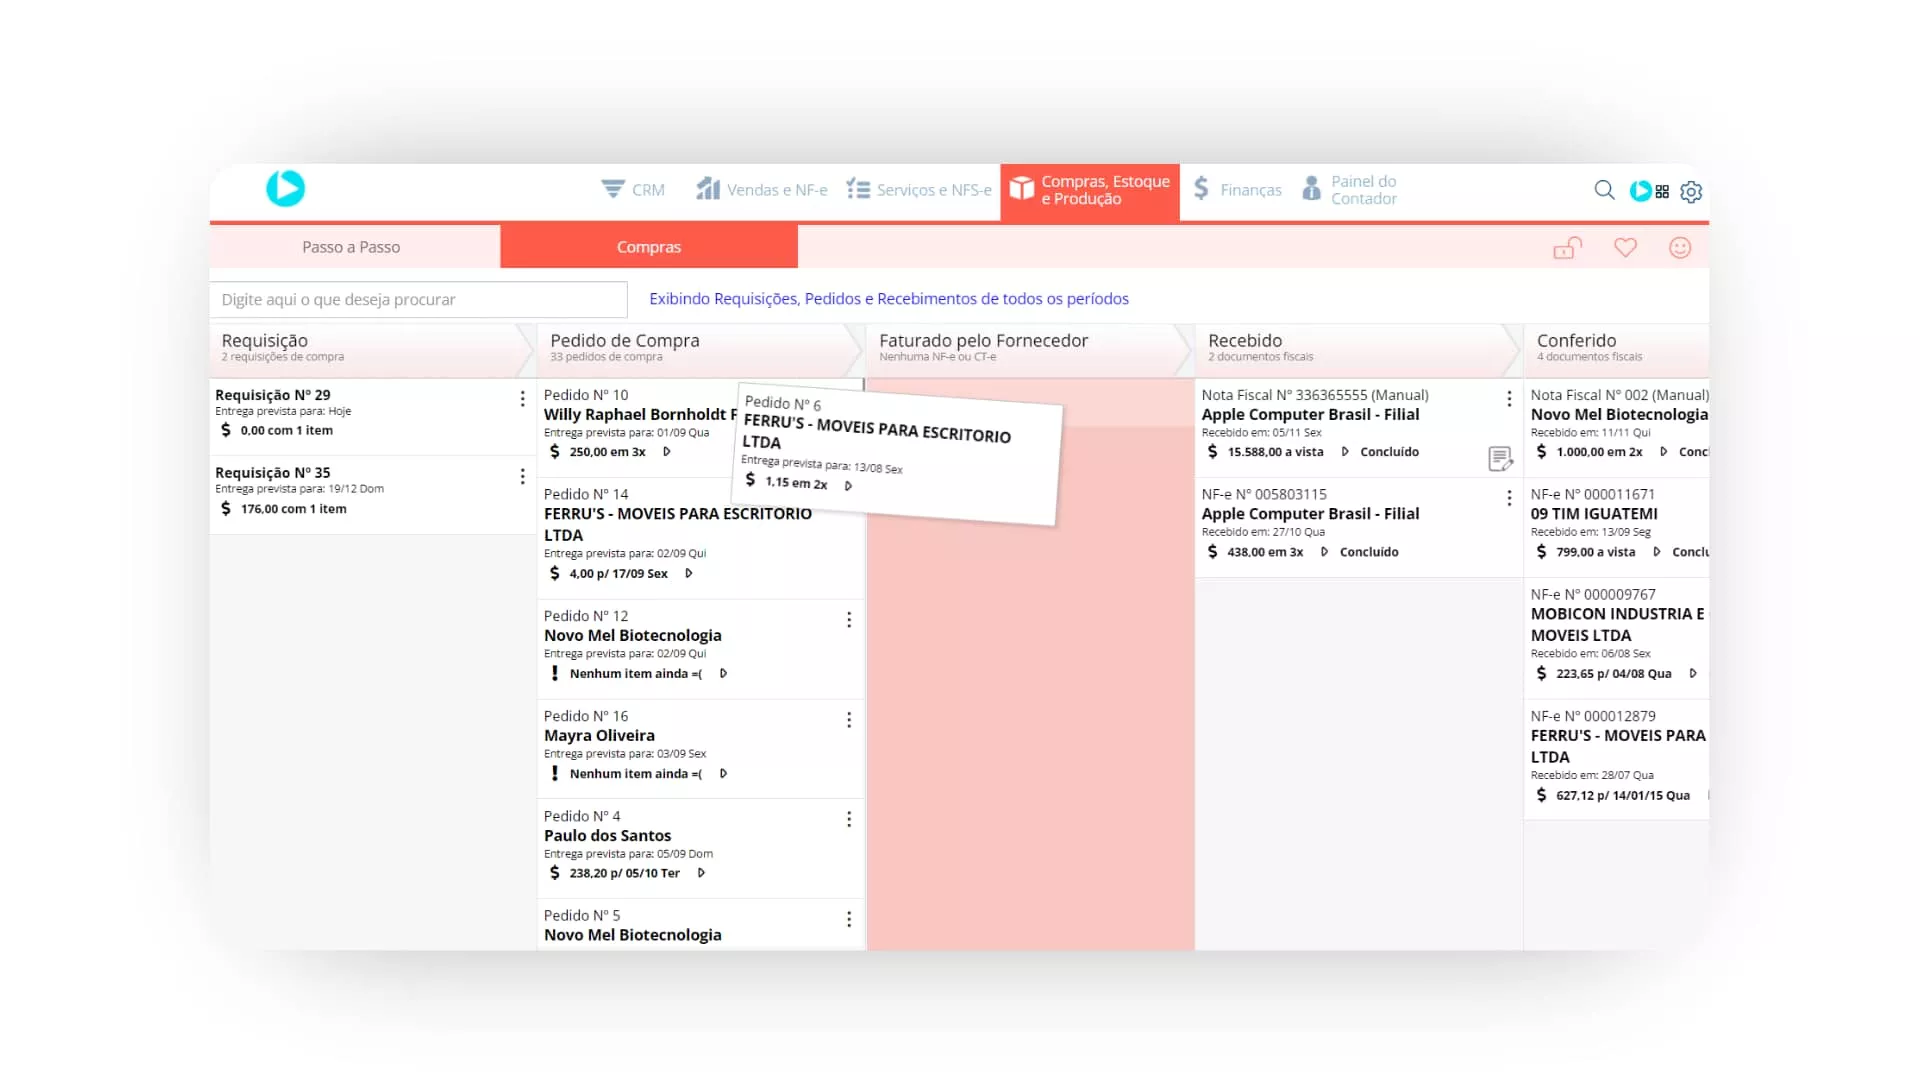Expand payment arrow for Pedido Nº 10
The height and width of the screenshot is (1080, 1920).
click(667, 452)
